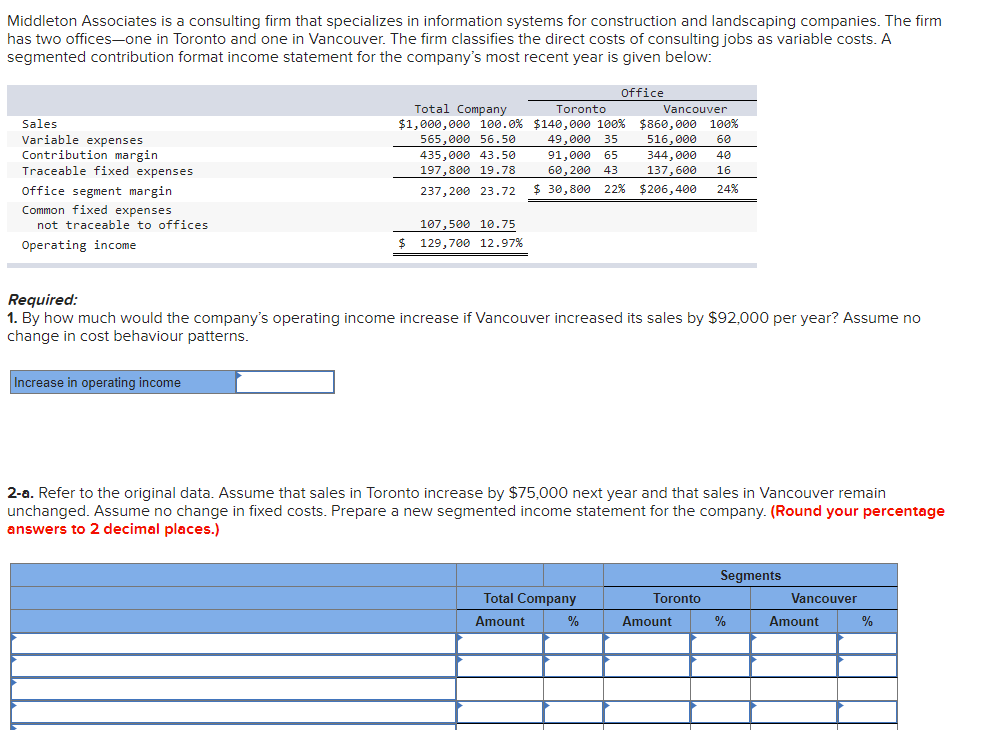Click the Office header in the income statement
This screenshot has height=730, width=1007.
(642, 93)
